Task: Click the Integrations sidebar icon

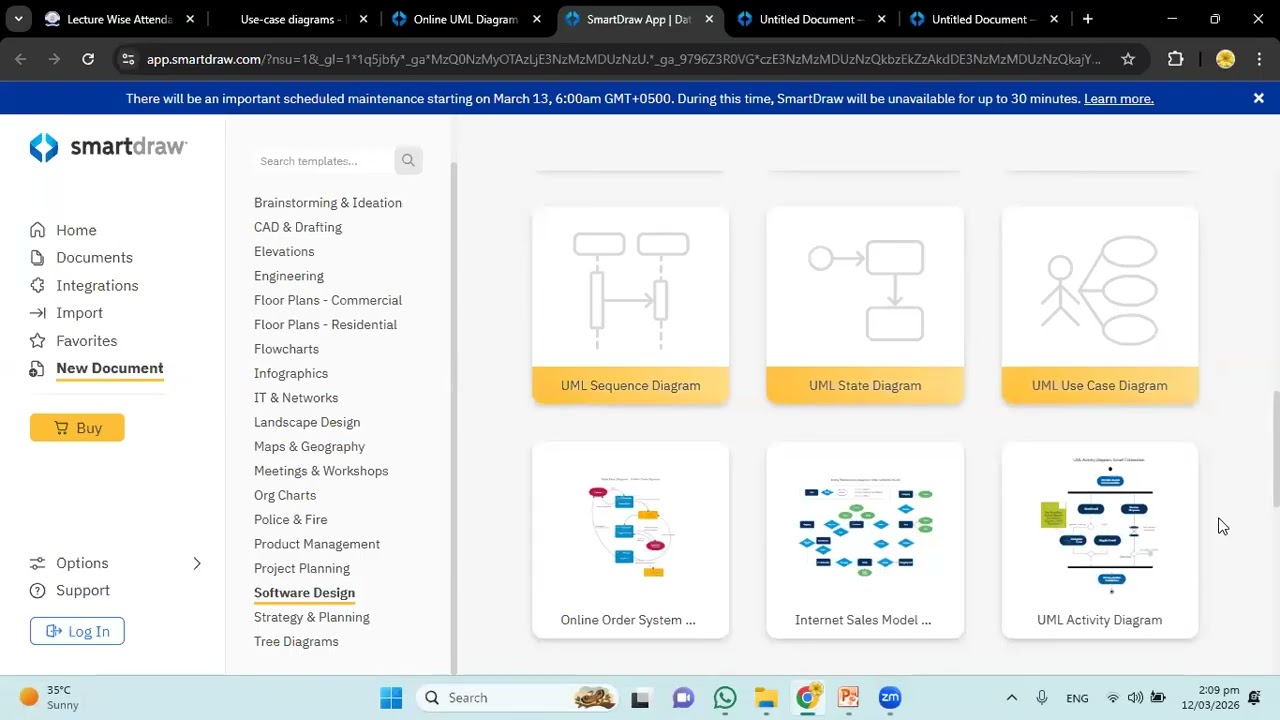Action: click(37, 285)
